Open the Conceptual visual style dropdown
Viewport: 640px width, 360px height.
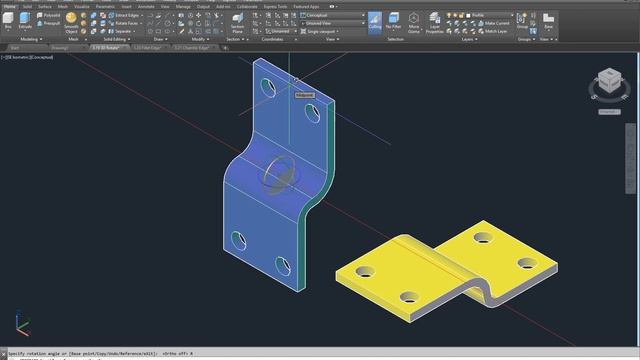click(333, 15)
